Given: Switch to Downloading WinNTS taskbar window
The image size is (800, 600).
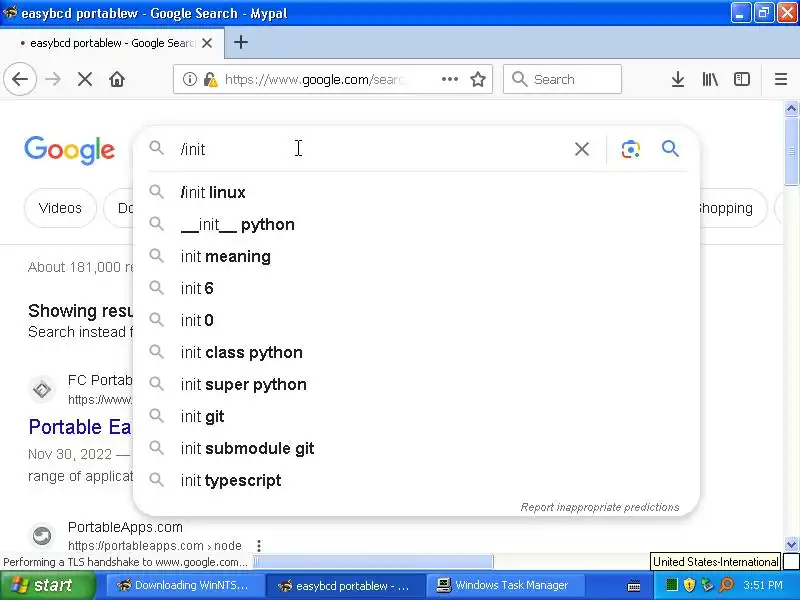Looking at the screenshot, I should (185, 585).
